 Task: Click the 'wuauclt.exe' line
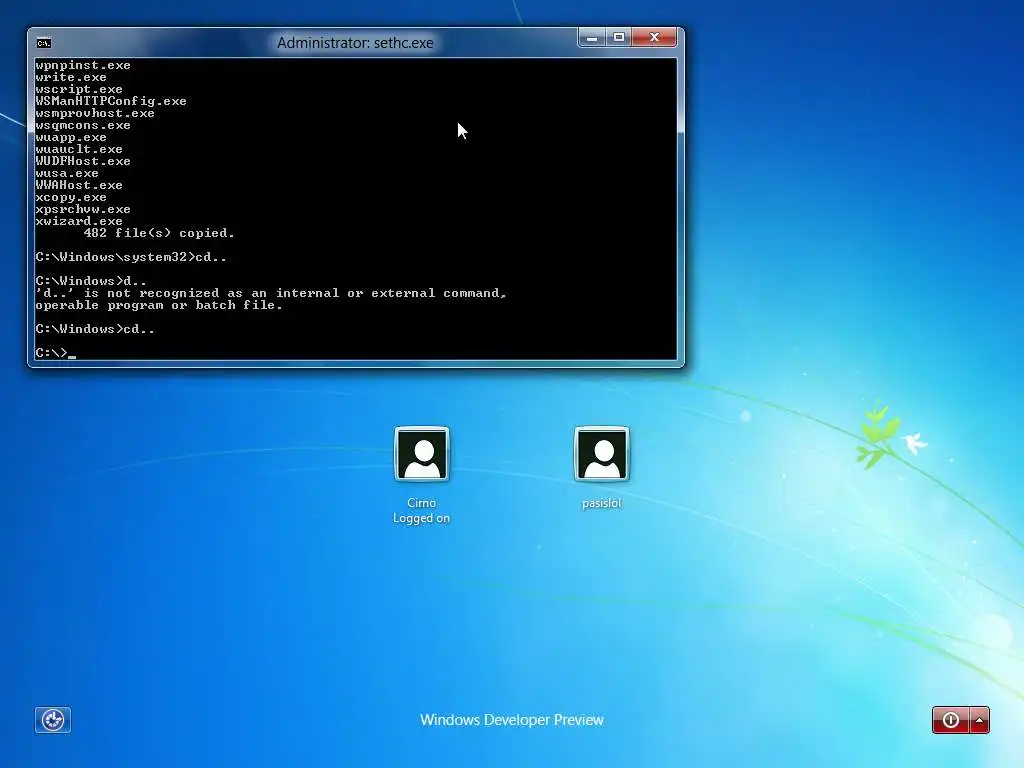tap(79, 149)
